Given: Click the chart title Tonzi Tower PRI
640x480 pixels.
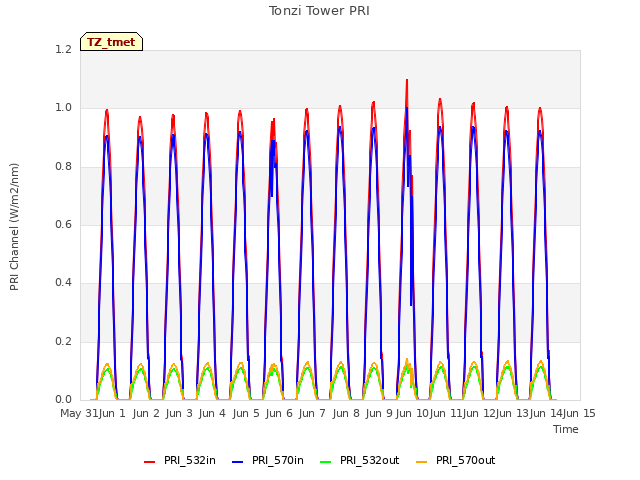Looking at the screenshot, I should [319, 11].
